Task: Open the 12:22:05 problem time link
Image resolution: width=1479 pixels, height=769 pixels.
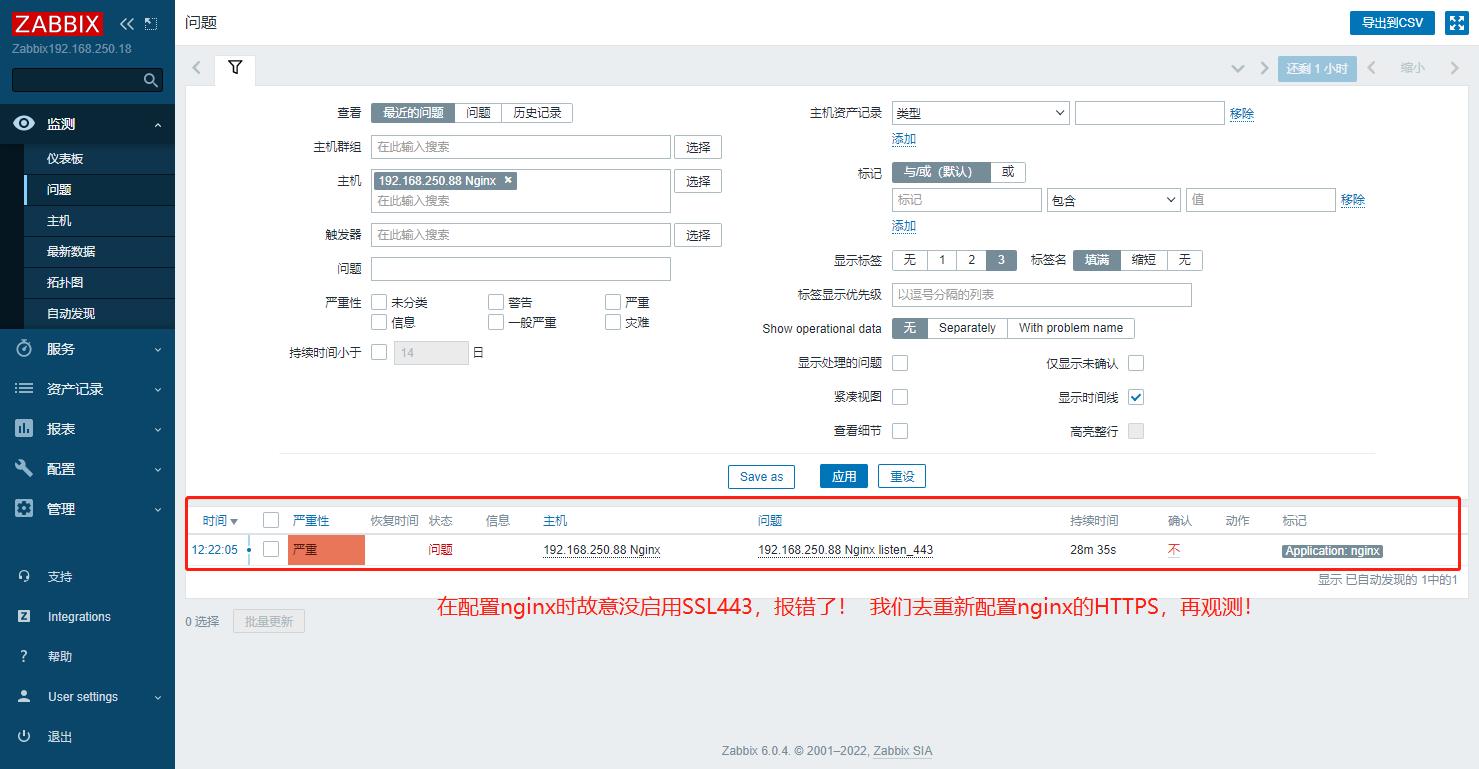Action: coord(215,550)
